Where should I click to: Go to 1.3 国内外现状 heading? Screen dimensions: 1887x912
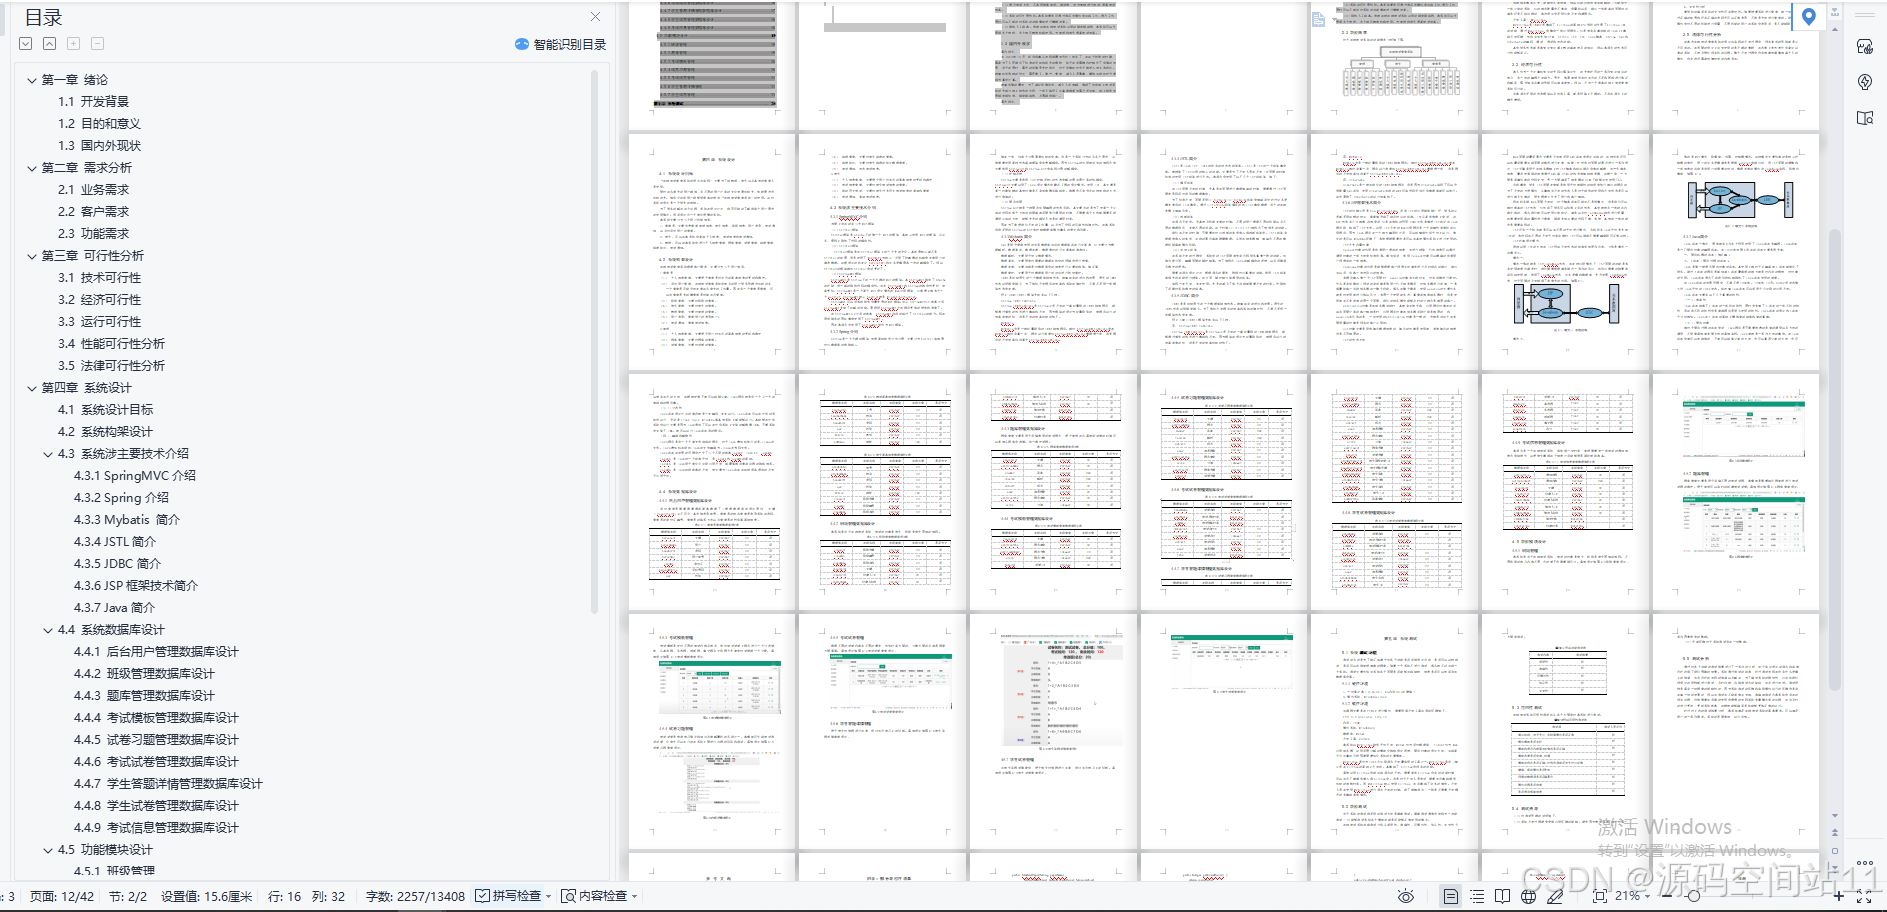[99, 146]
